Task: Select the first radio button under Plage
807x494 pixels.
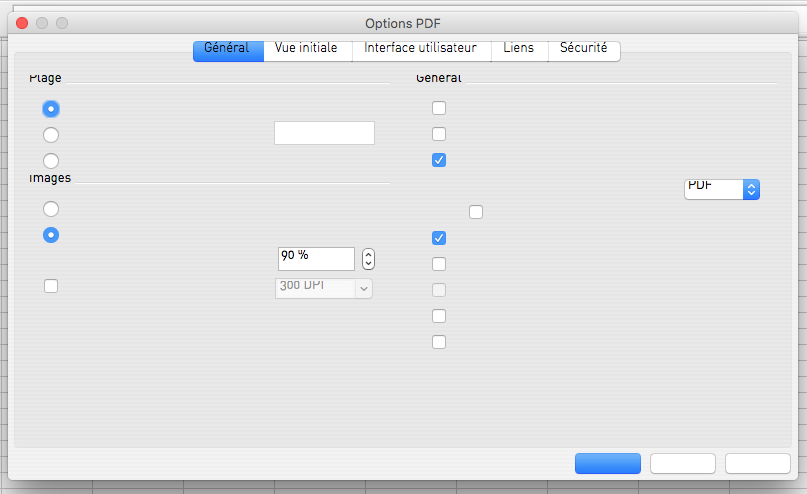Action: click(x=51, y=109)
